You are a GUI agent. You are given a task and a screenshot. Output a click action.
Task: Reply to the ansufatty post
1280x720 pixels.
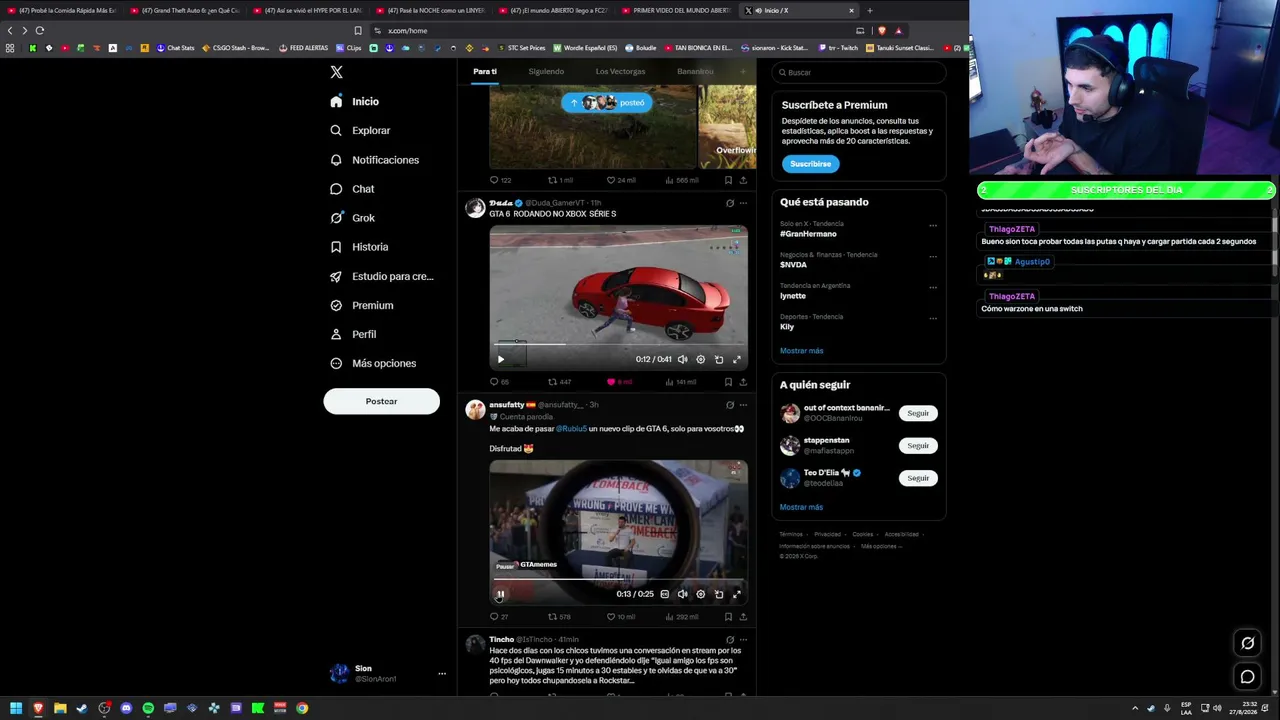498,617
